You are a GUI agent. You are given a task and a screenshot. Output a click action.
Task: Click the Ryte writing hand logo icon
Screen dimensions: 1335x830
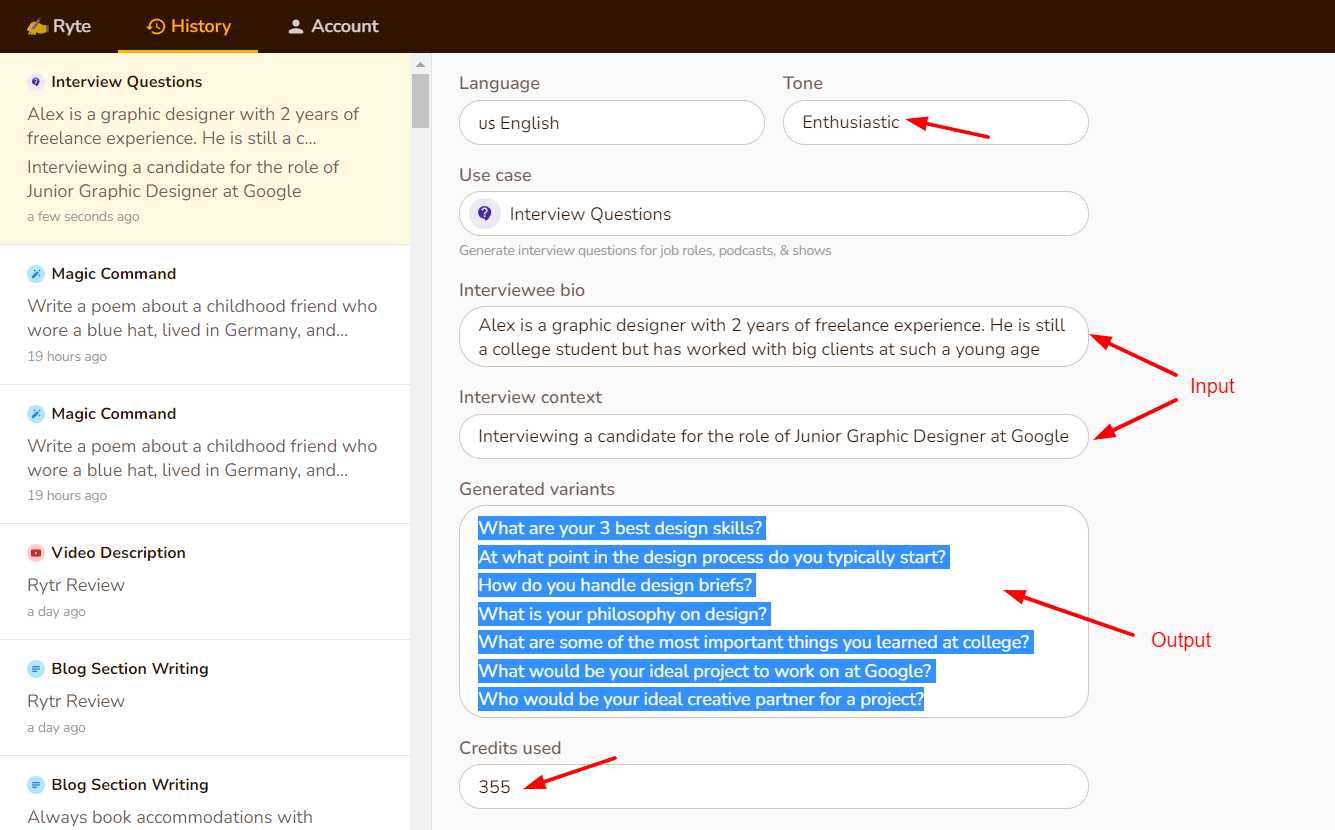37,27
